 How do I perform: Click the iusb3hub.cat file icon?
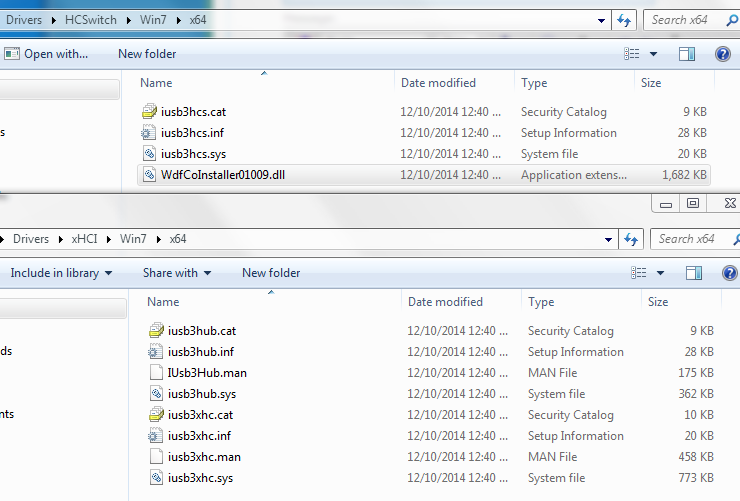pos(156,331)
